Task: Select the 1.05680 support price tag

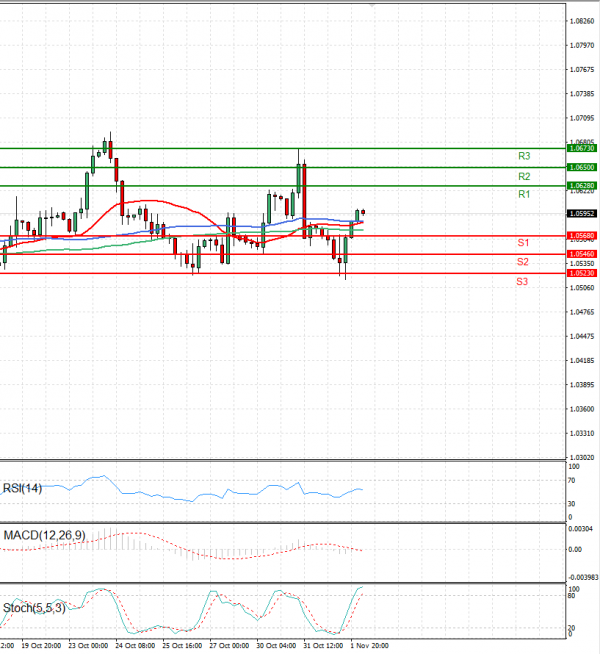Action: 582,236
